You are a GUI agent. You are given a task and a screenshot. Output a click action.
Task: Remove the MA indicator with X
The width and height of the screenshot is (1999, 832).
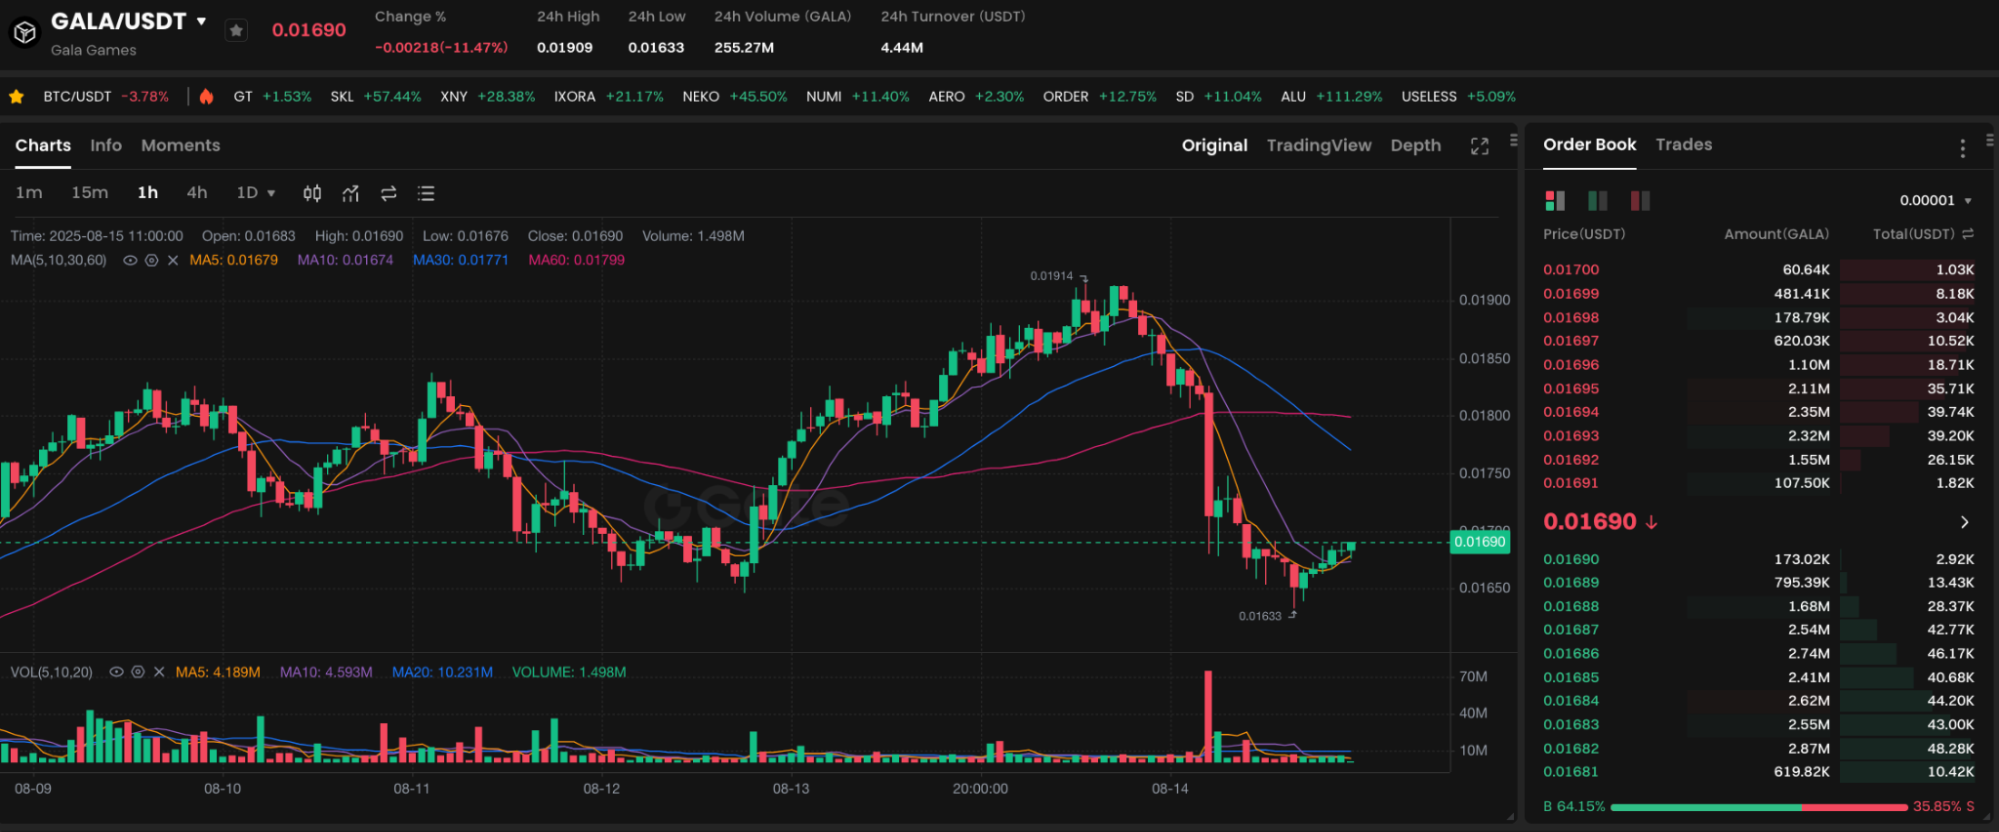[173, 260]
